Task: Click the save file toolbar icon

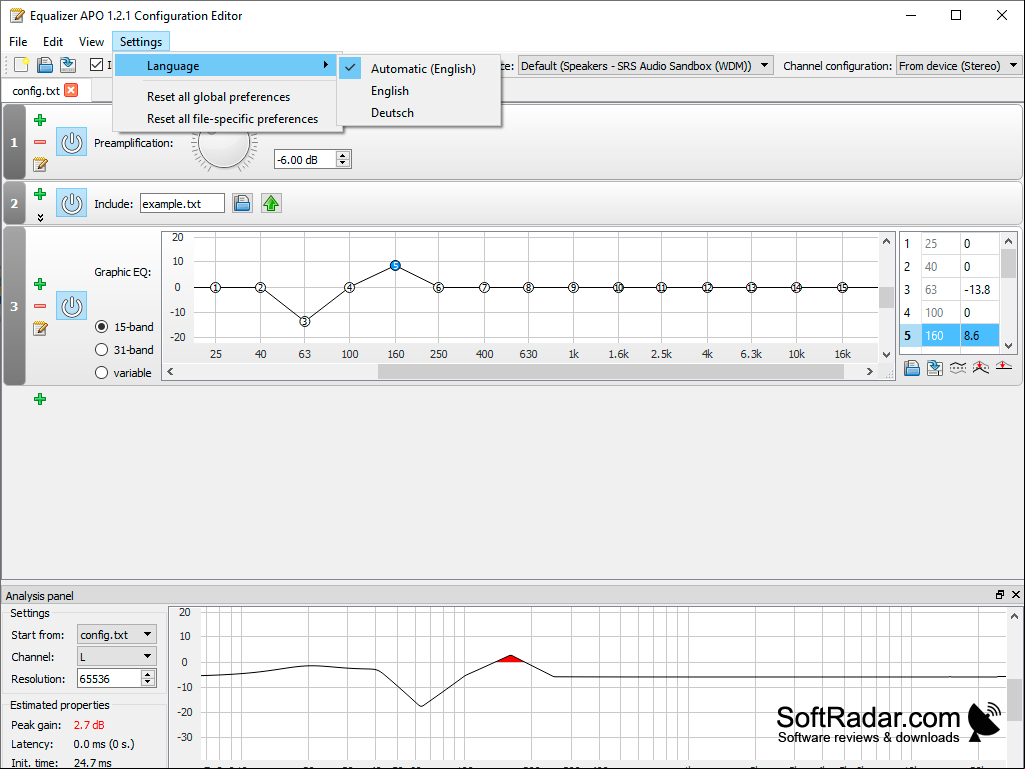Action: 67,65
